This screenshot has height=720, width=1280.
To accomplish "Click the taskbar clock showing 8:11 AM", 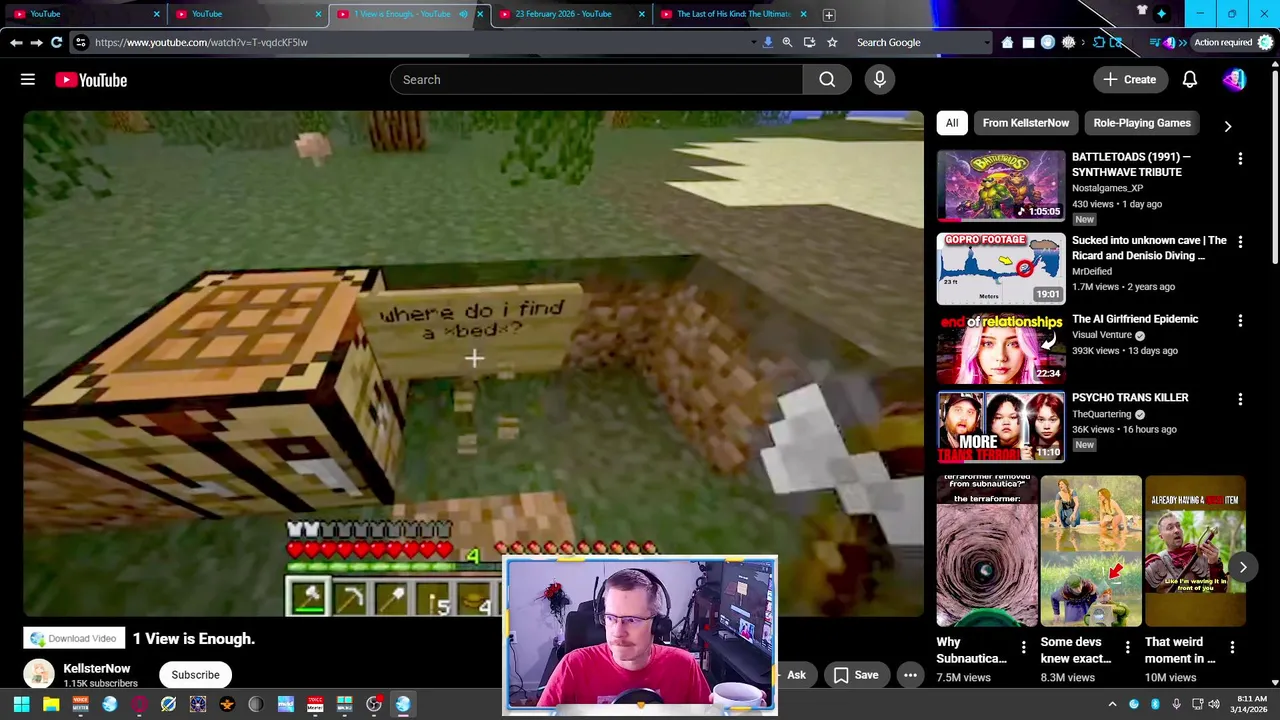I will tap(1251, 704).
